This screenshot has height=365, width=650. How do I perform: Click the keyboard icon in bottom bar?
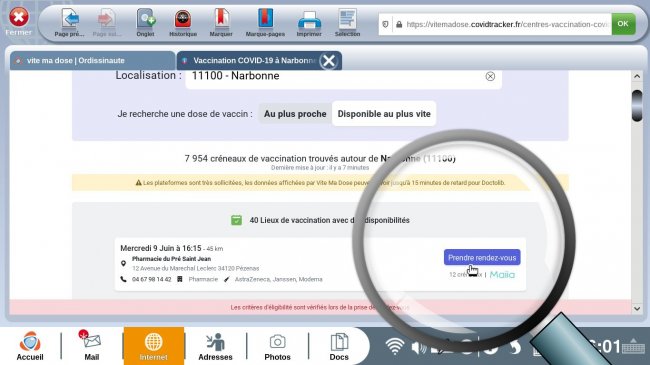[x=633, y=347]
